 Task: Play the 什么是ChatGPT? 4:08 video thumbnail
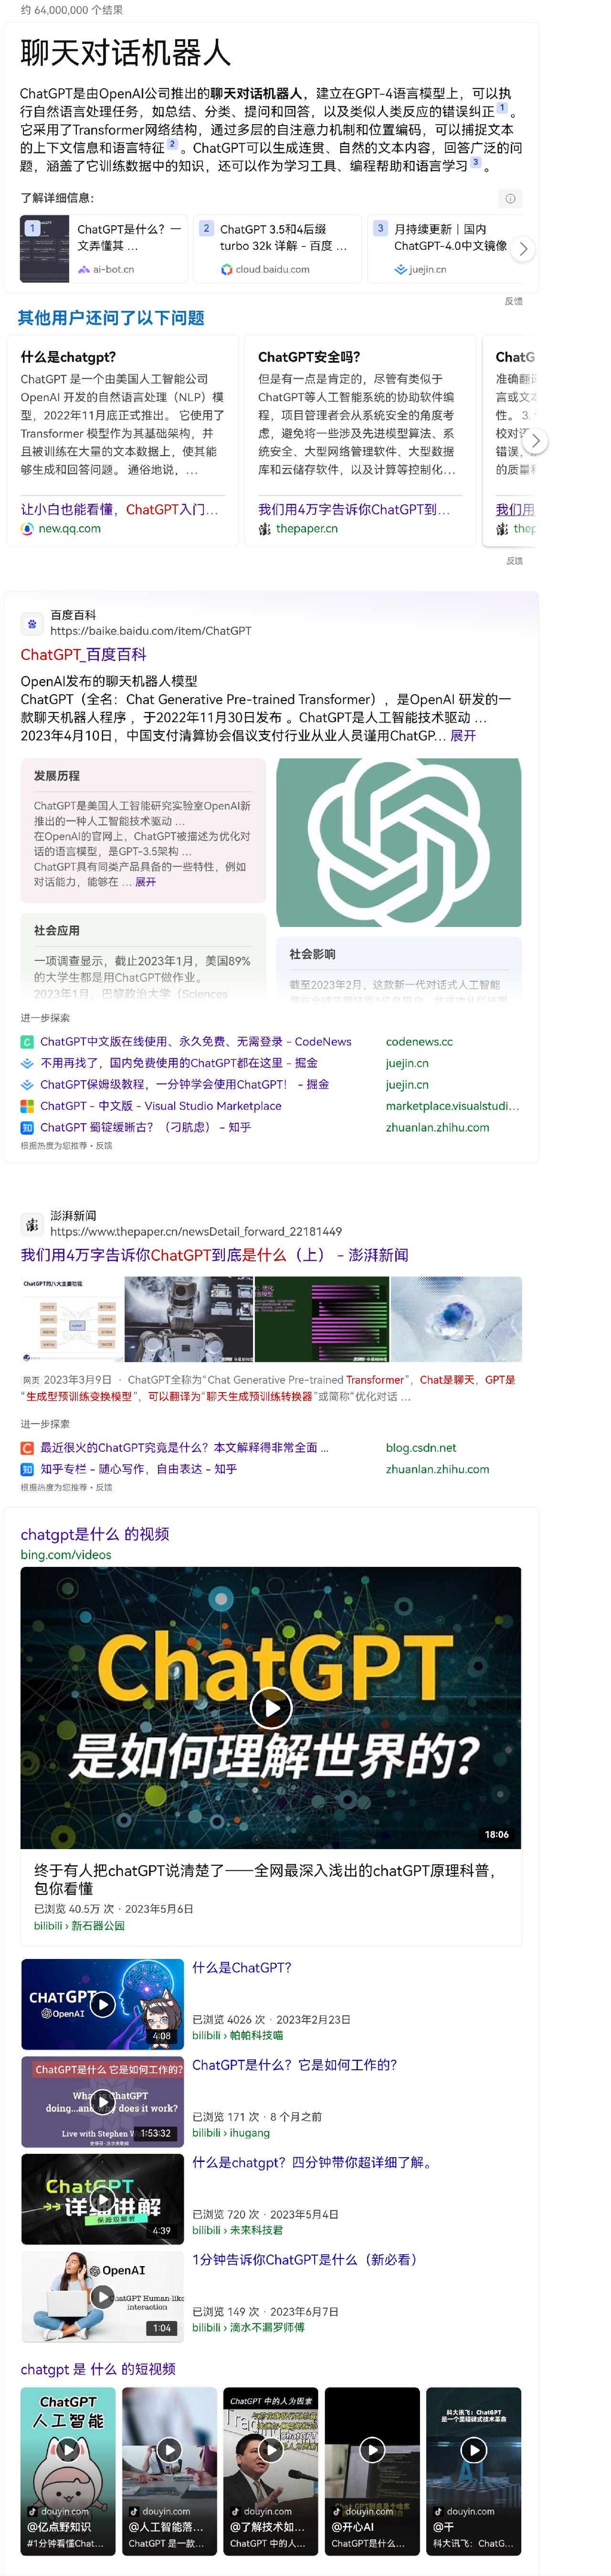point(103,2004)
